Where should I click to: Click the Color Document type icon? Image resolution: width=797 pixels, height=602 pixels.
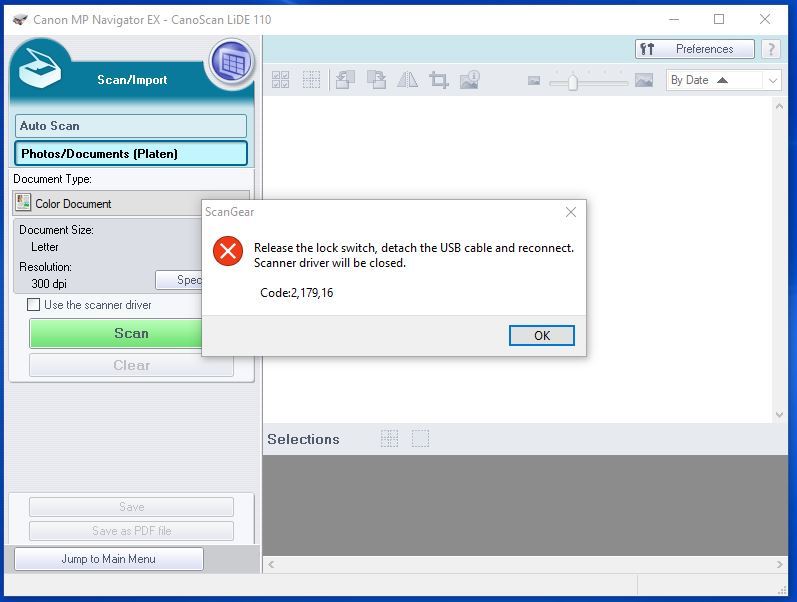coord(23,202)
